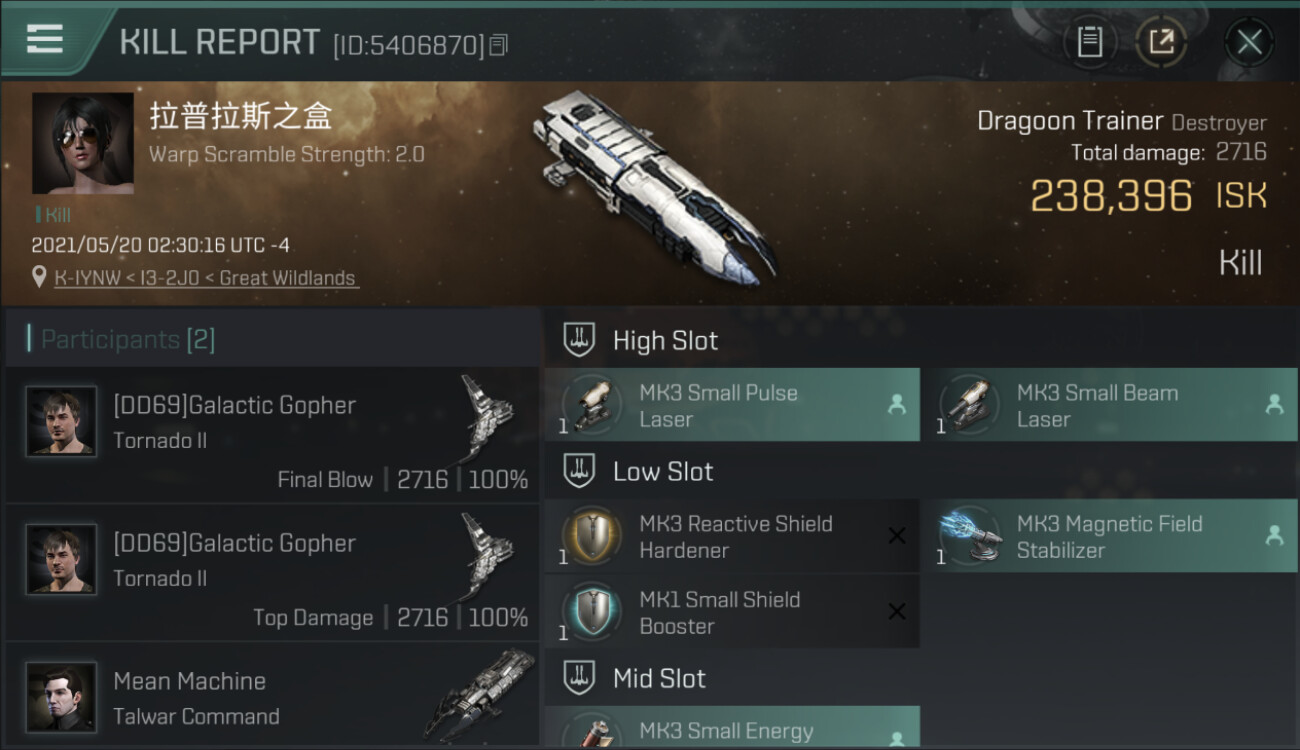Select MK3 Small Beam Laser module
Viewport: 1300px width, 750px height.
click(1110, 405)
